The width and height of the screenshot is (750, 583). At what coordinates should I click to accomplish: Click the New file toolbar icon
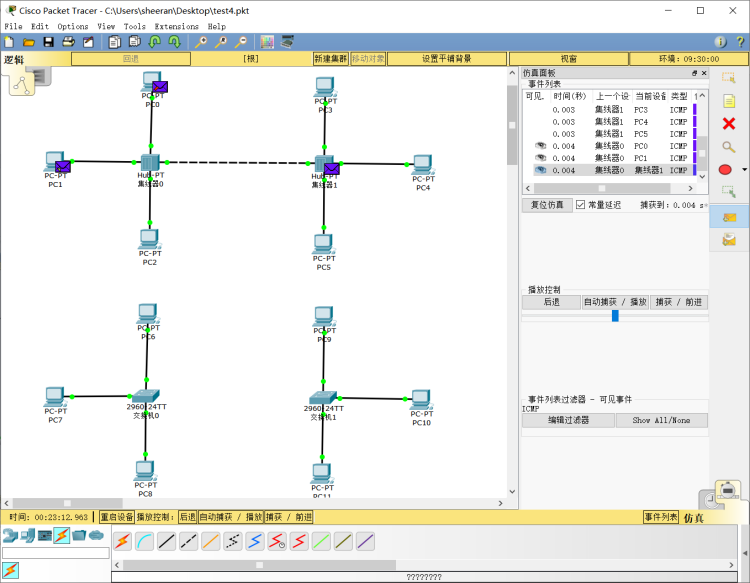9,42
